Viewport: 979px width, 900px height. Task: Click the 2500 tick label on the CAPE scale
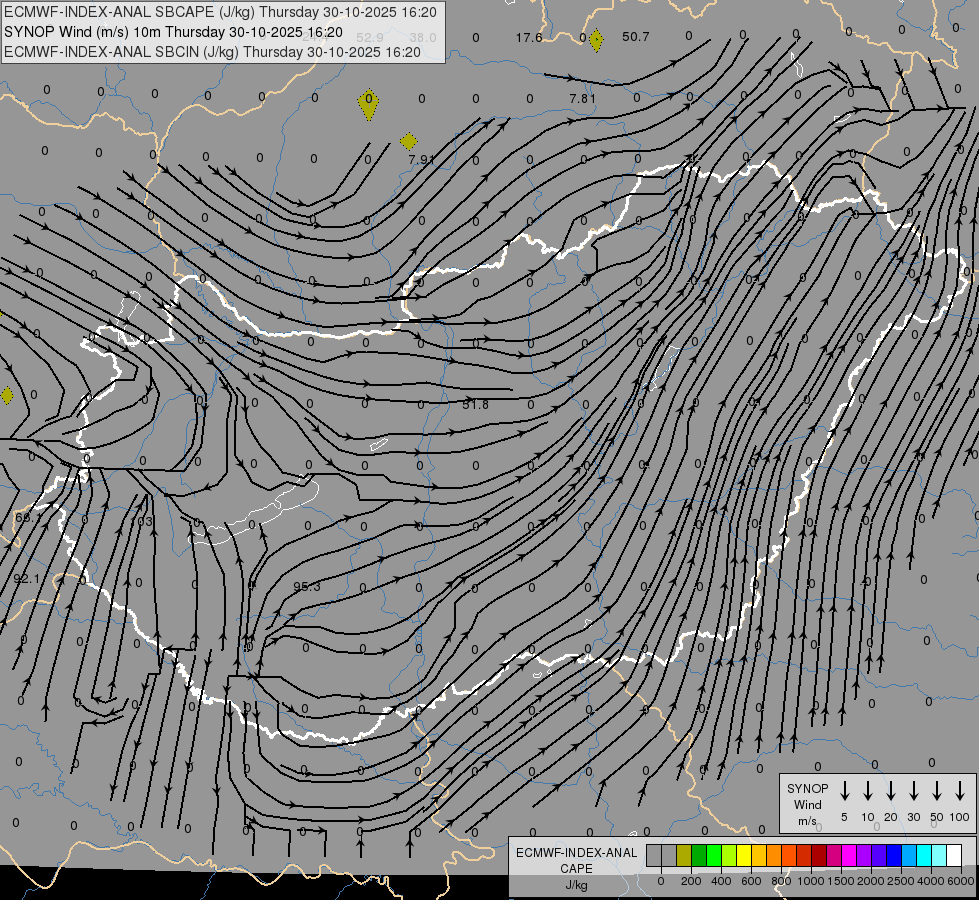[901, 881]
